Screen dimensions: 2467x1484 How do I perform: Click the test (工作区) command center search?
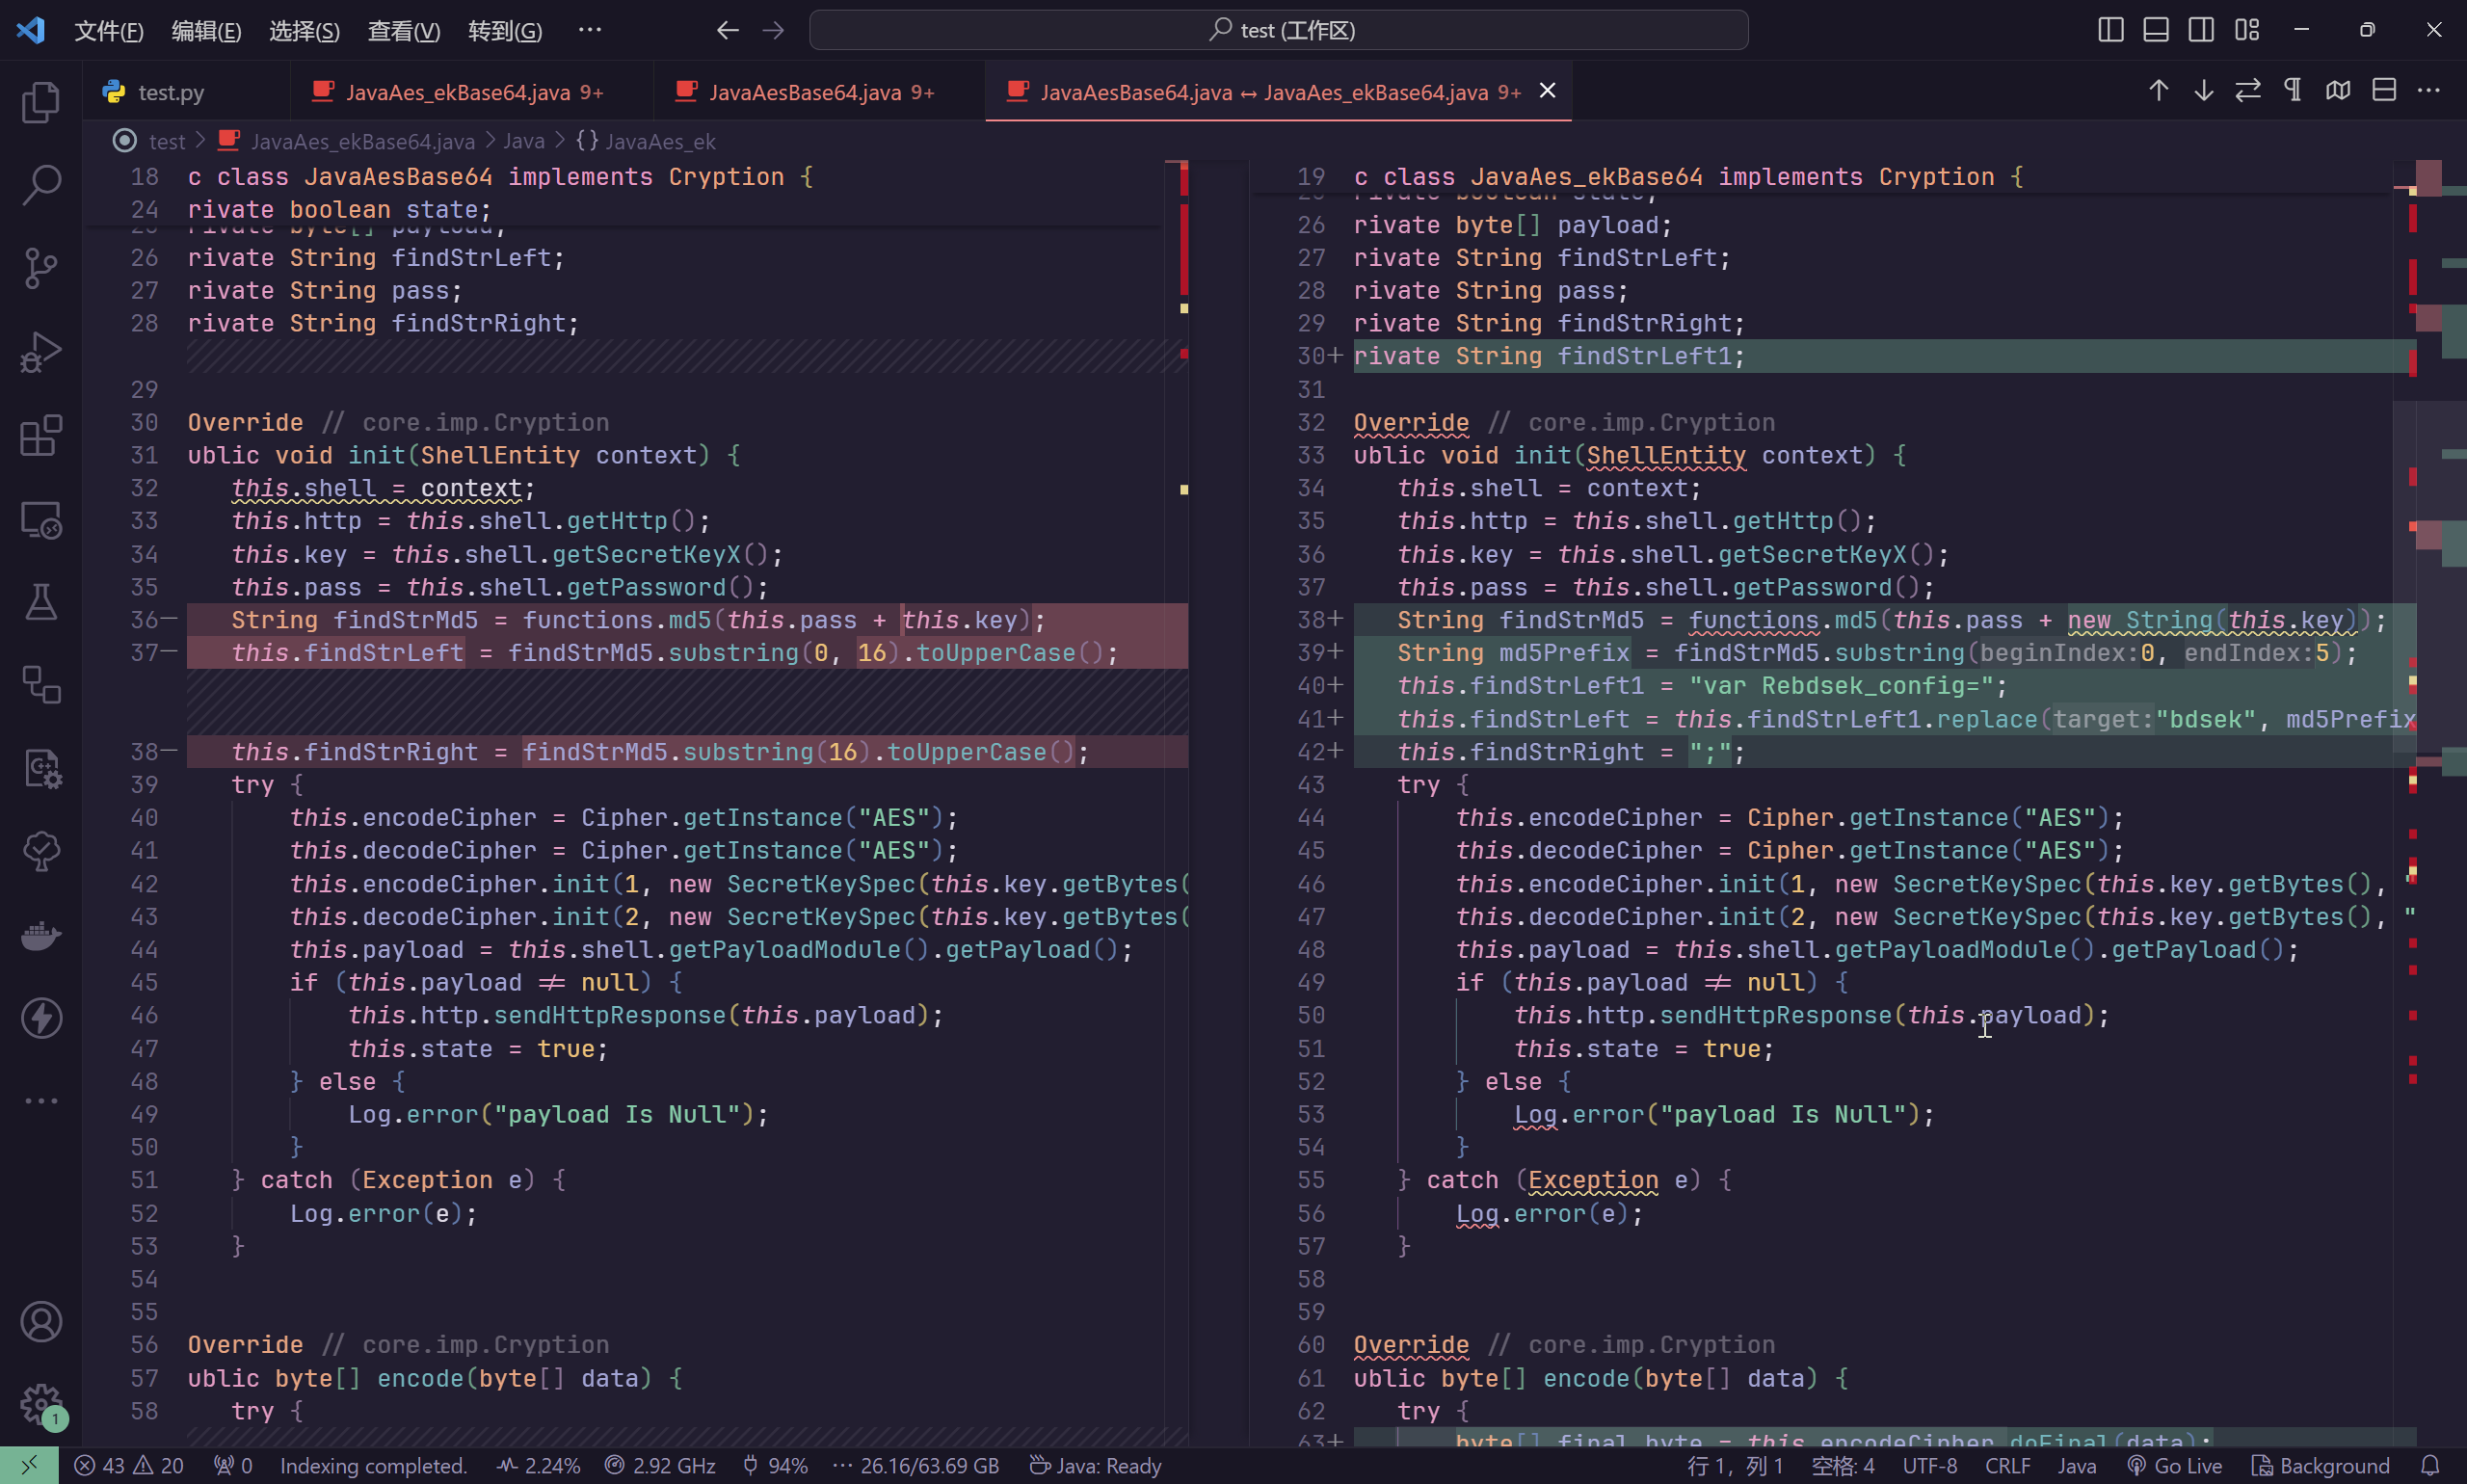click(x=1278, y=30)
